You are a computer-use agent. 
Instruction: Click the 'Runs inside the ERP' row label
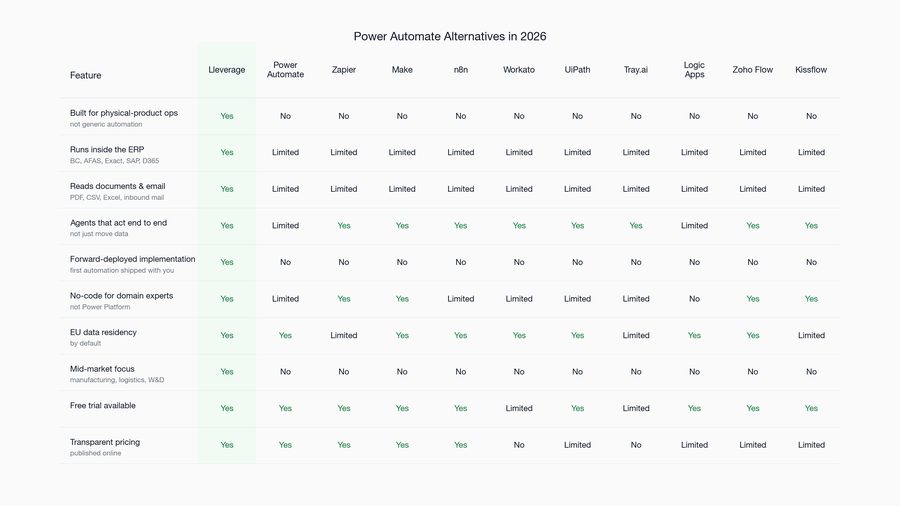pos(107,149)
